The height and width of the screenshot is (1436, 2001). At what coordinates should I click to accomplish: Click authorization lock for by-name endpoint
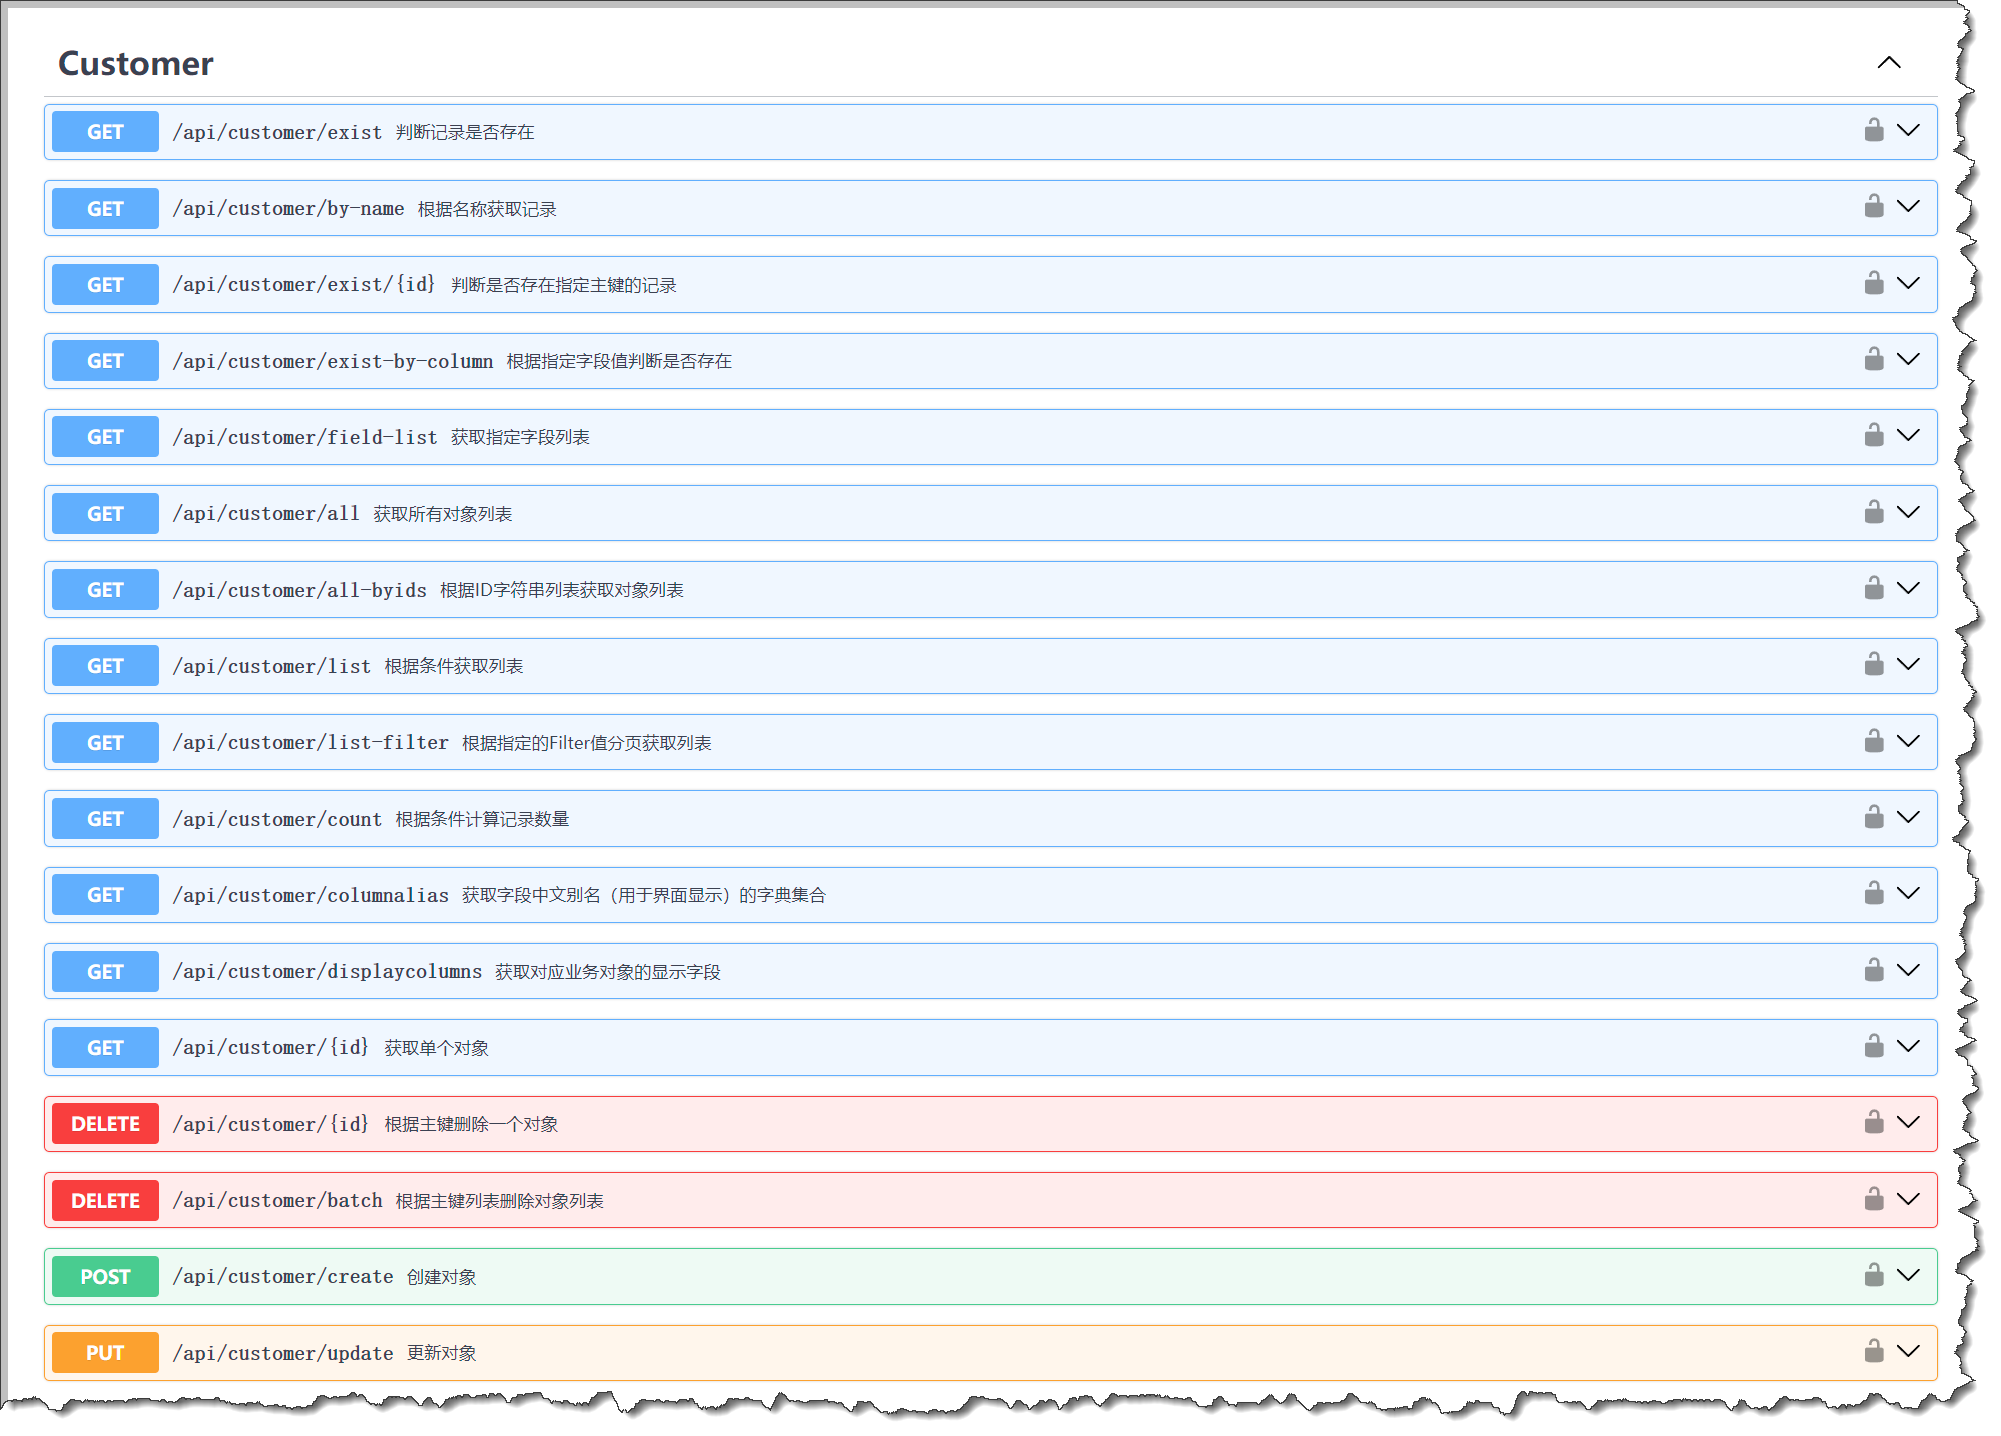click(1873, 207)
